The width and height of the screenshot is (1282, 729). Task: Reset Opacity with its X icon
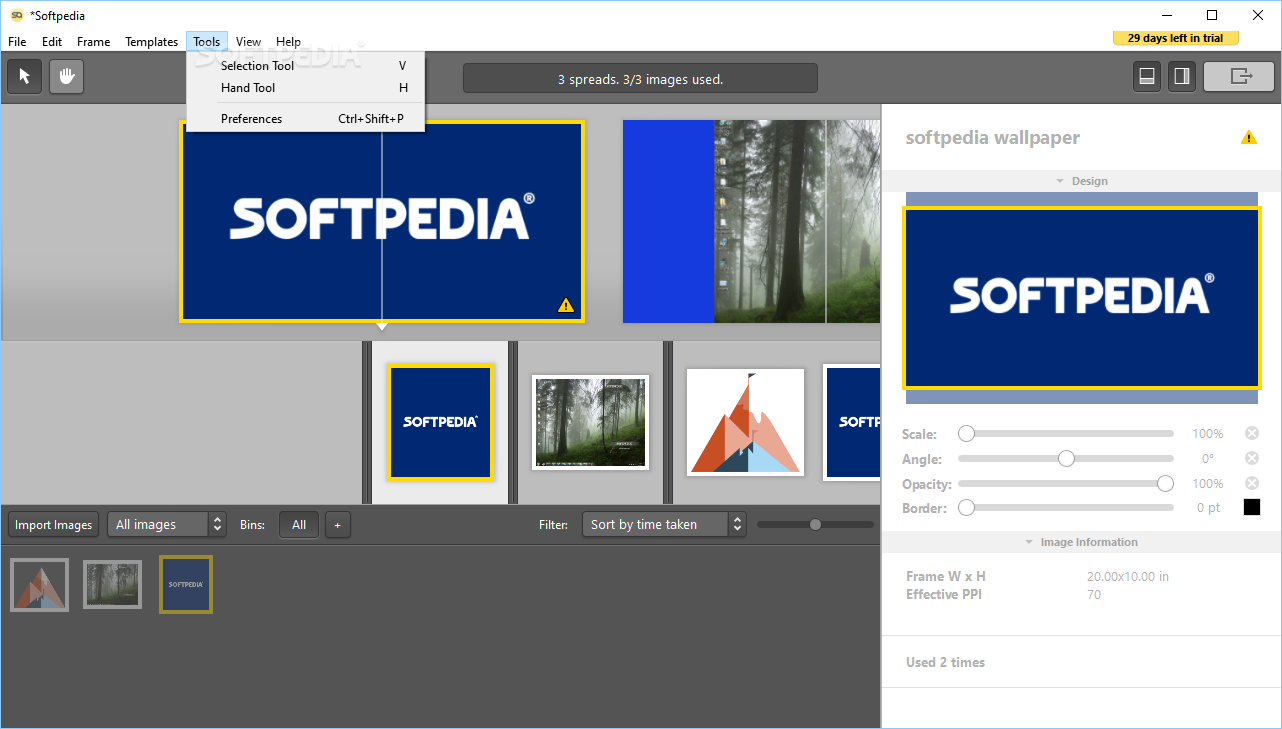(1251, 483)
